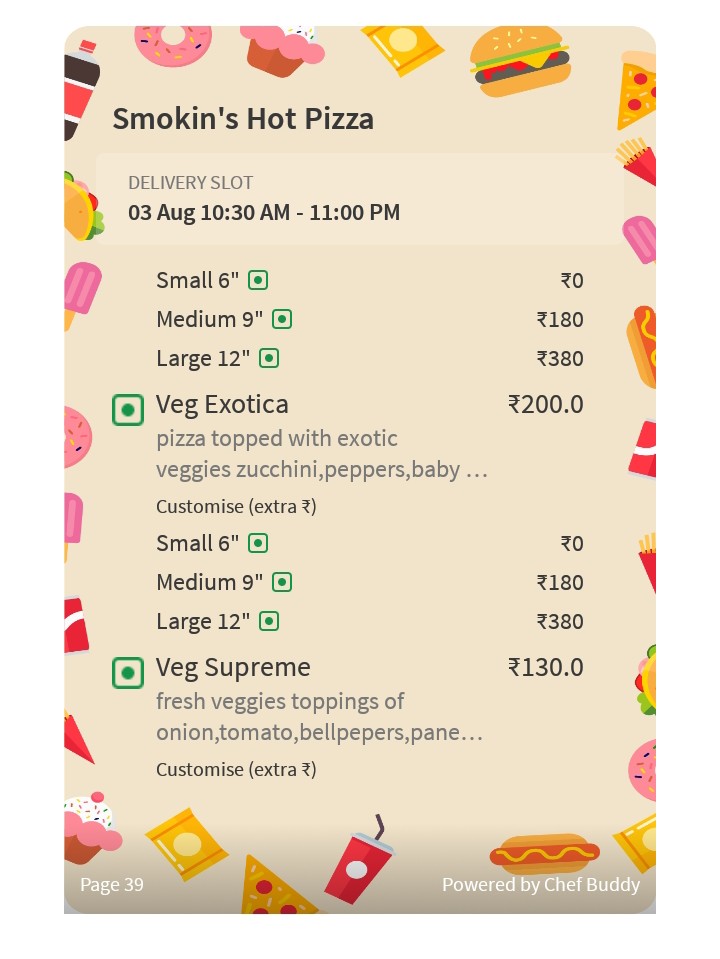
Task: Click the Page 39 label
Action: tap(112, 884)
